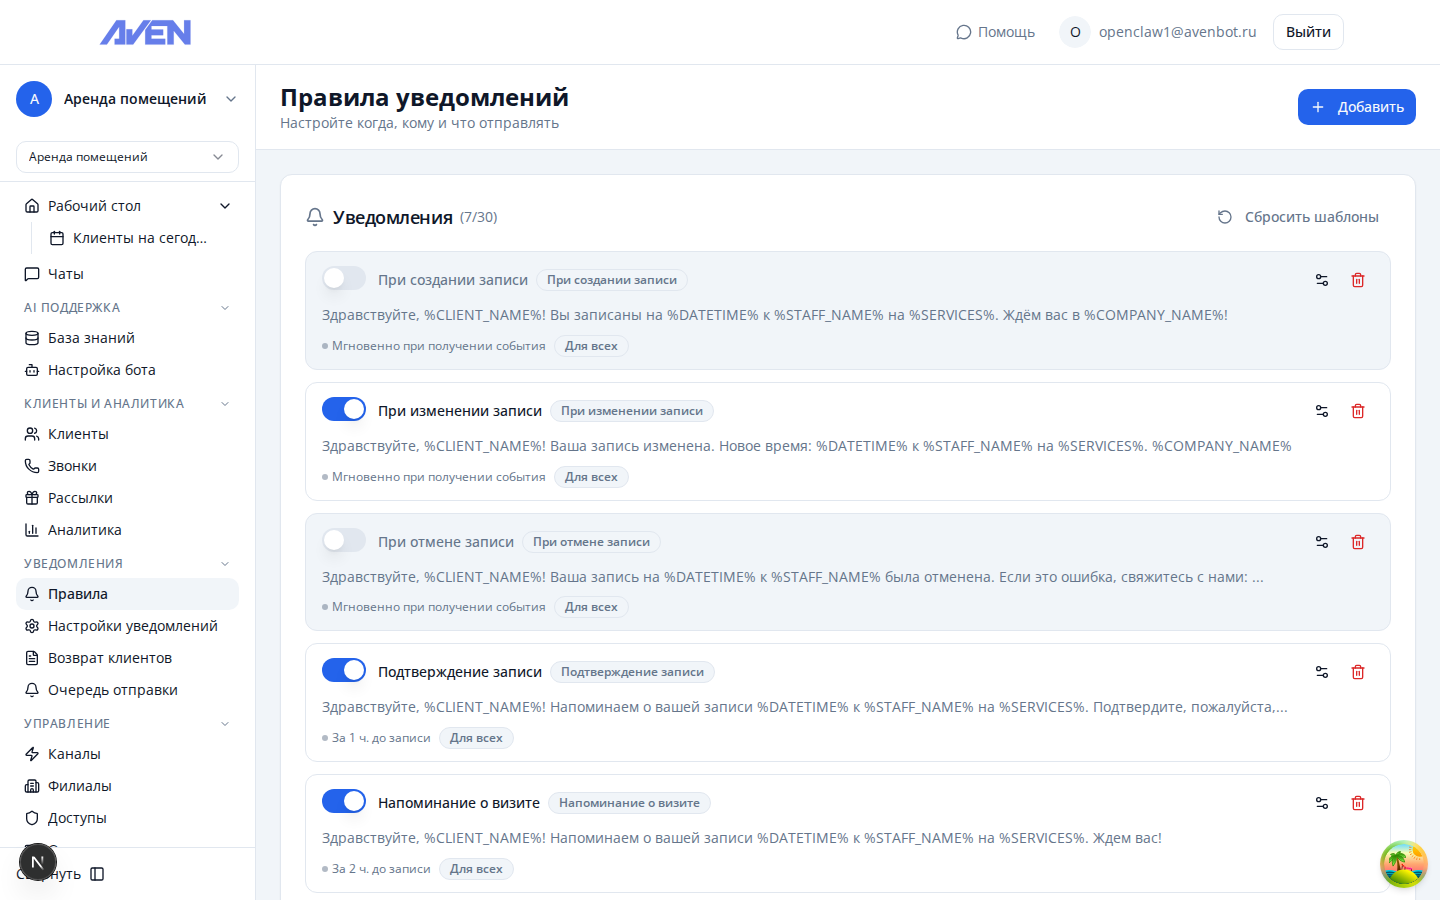Open the Рассылки section
The image size is (1440, 900).
pos(82,497)
